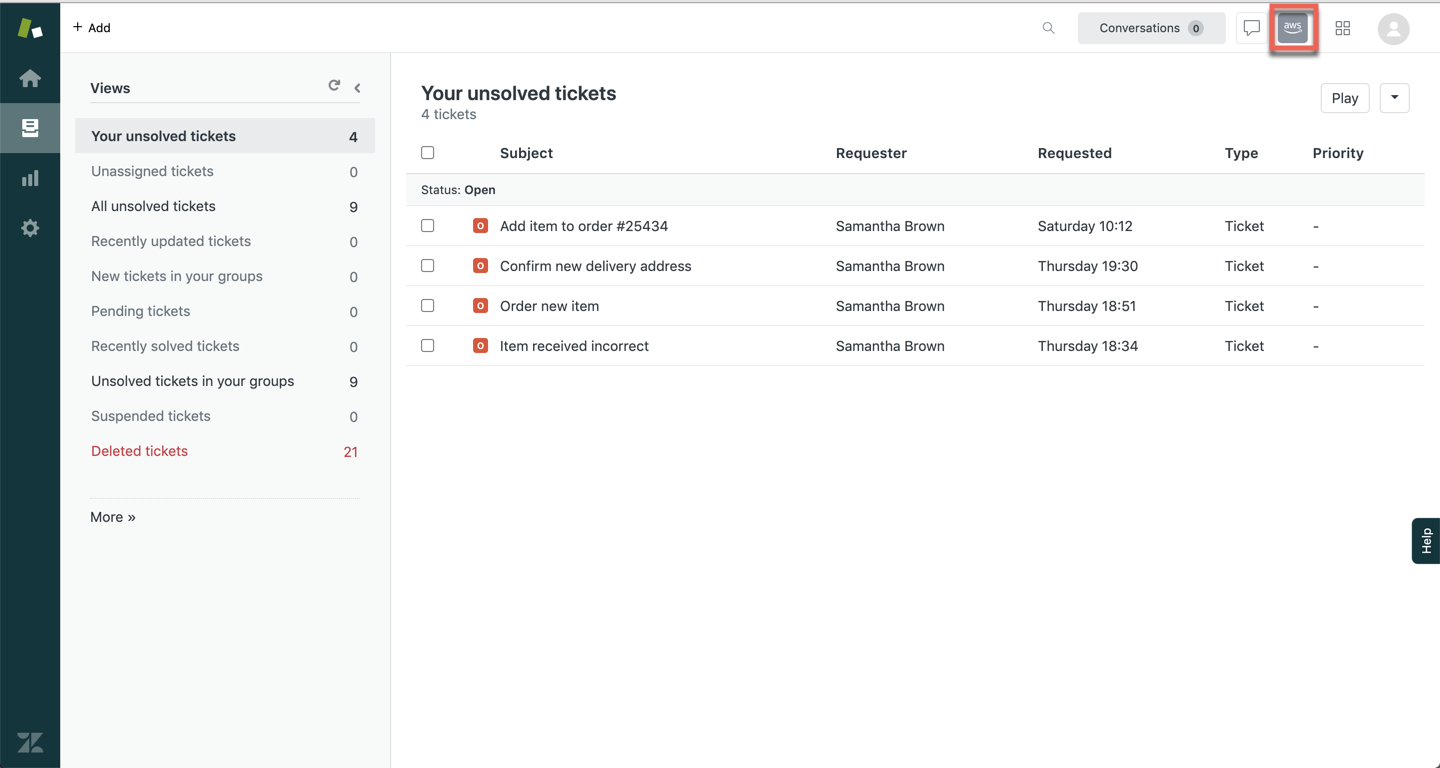The width and height of the screenshot is (1440, 768).
Task: Open the AWS app icon in header
Action: (x=1292, y=28)
